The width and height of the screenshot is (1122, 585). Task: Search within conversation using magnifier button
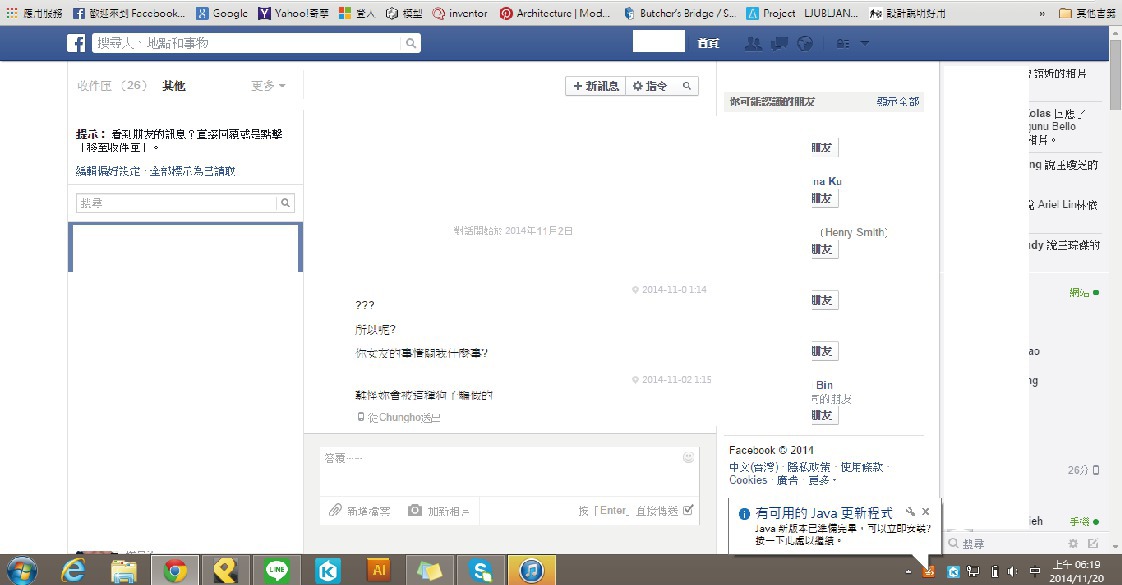(x=687, y=86)
